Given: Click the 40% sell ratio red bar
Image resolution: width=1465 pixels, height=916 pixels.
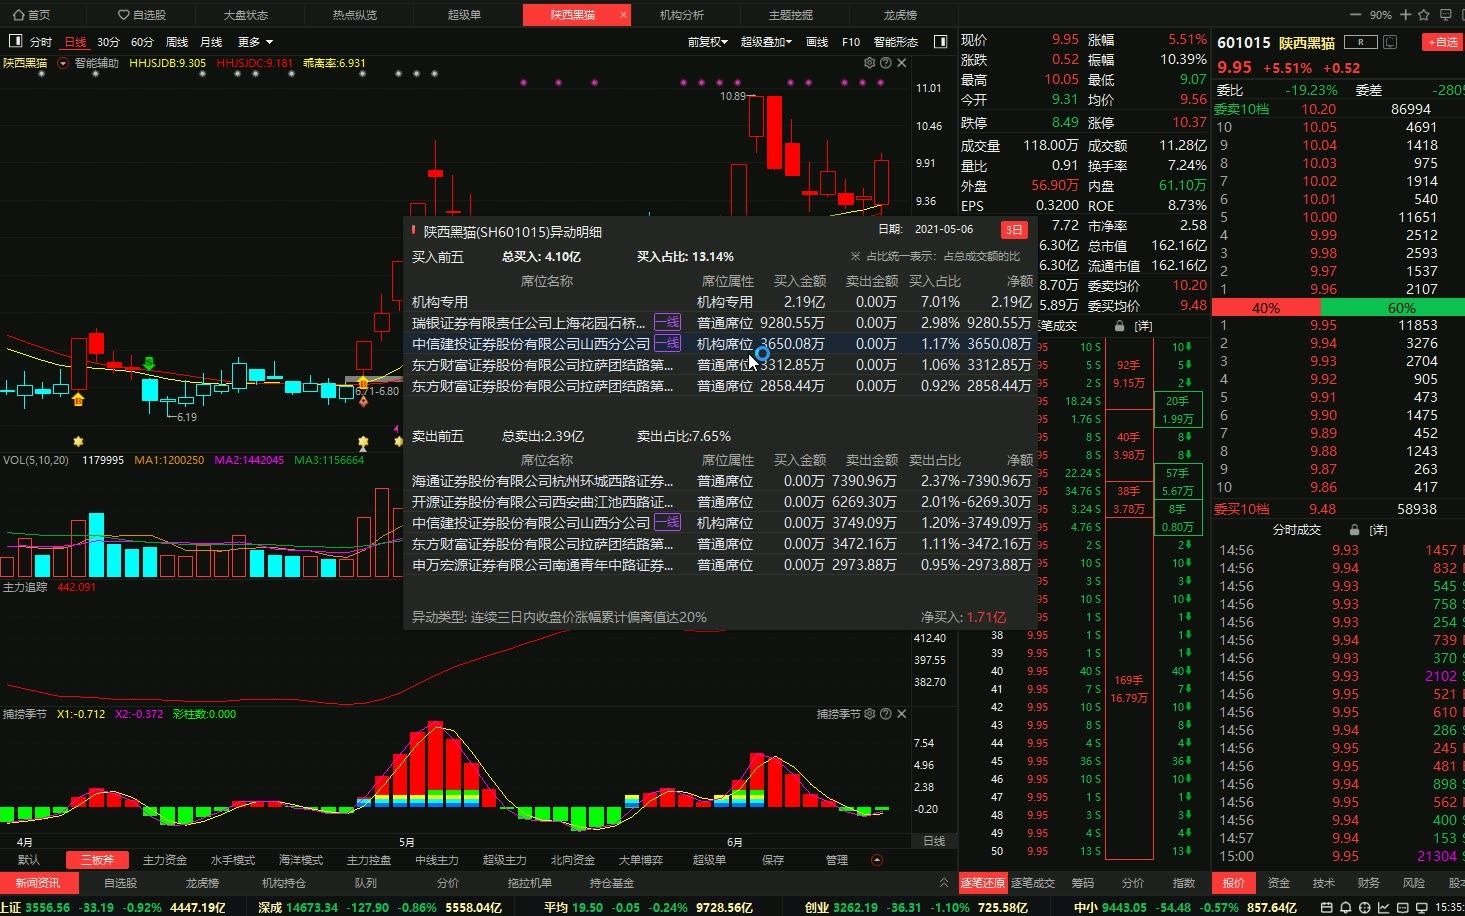Looking at the screenshot, I should tap(1266, 308).
